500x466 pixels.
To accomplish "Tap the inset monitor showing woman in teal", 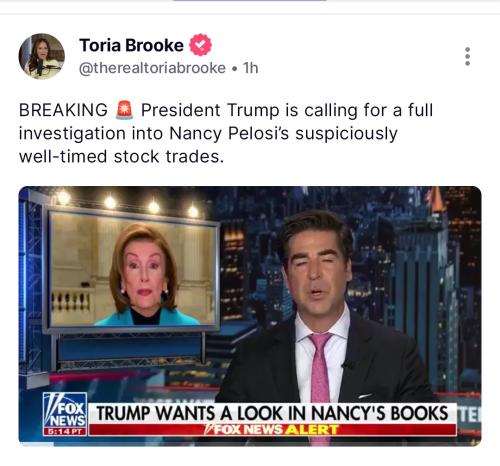I will tap(132, 270).
